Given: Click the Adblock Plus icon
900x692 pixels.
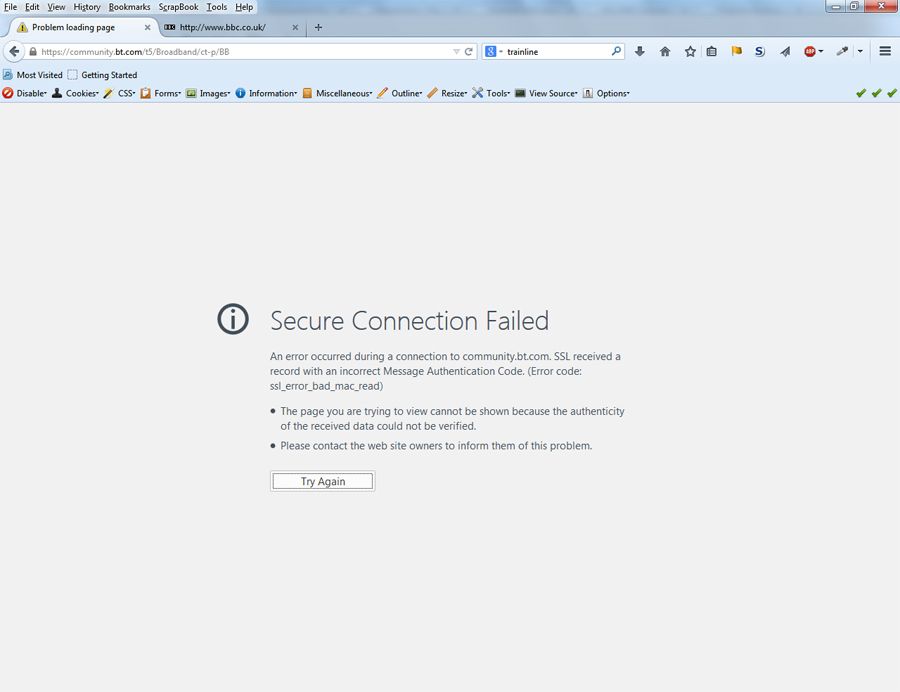Looking at the screenshot, I should pyautogui.click(x=810, y=51).
